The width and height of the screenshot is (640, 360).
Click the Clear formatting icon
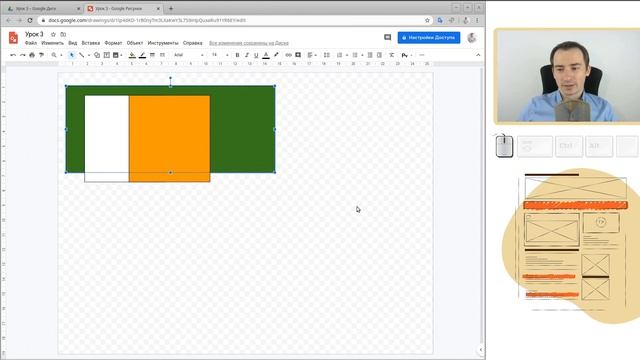(391, 55)
